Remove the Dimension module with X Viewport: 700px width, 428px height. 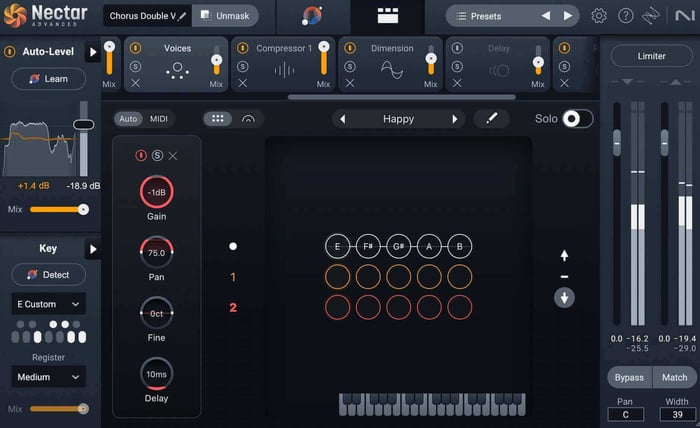350,83
